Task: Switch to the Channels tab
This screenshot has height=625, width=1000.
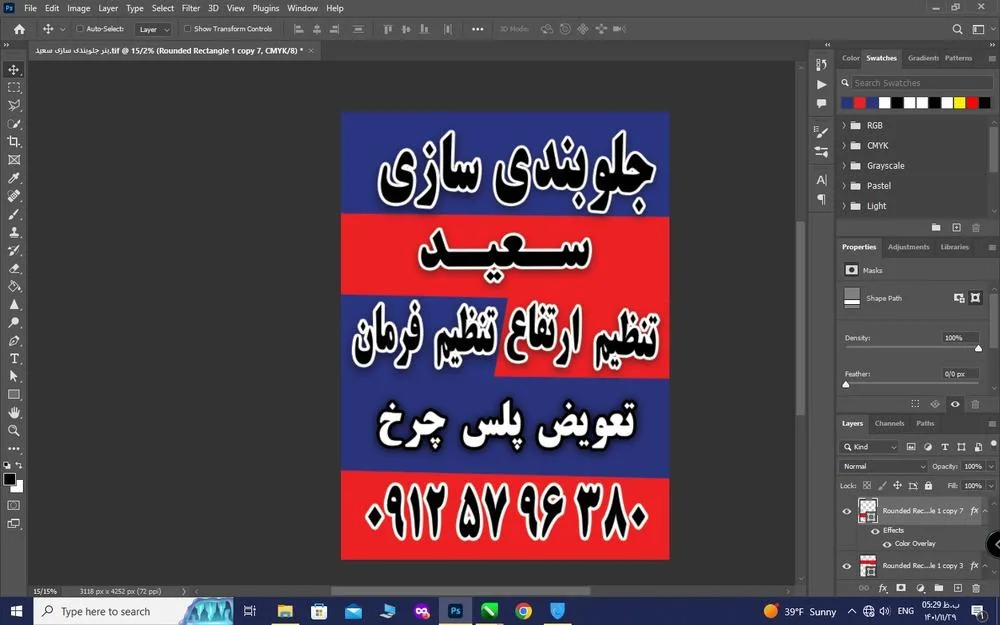Action: coord(889,423)
